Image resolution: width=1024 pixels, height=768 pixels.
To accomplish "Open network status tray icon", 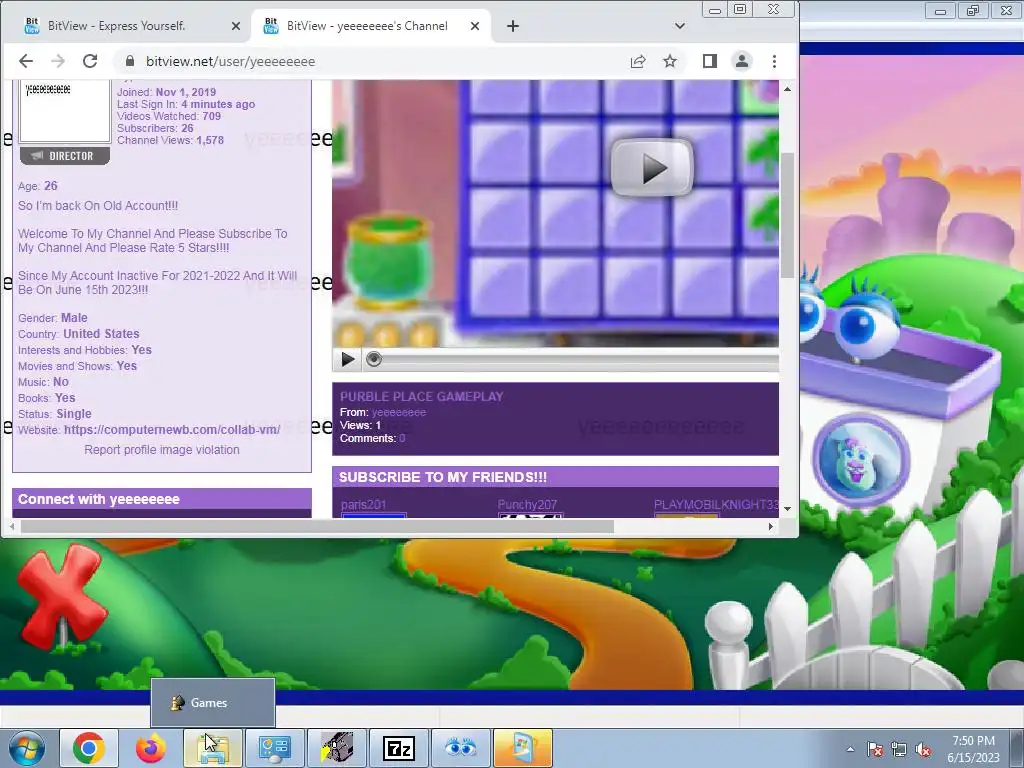I will click(x=899, y=749).
